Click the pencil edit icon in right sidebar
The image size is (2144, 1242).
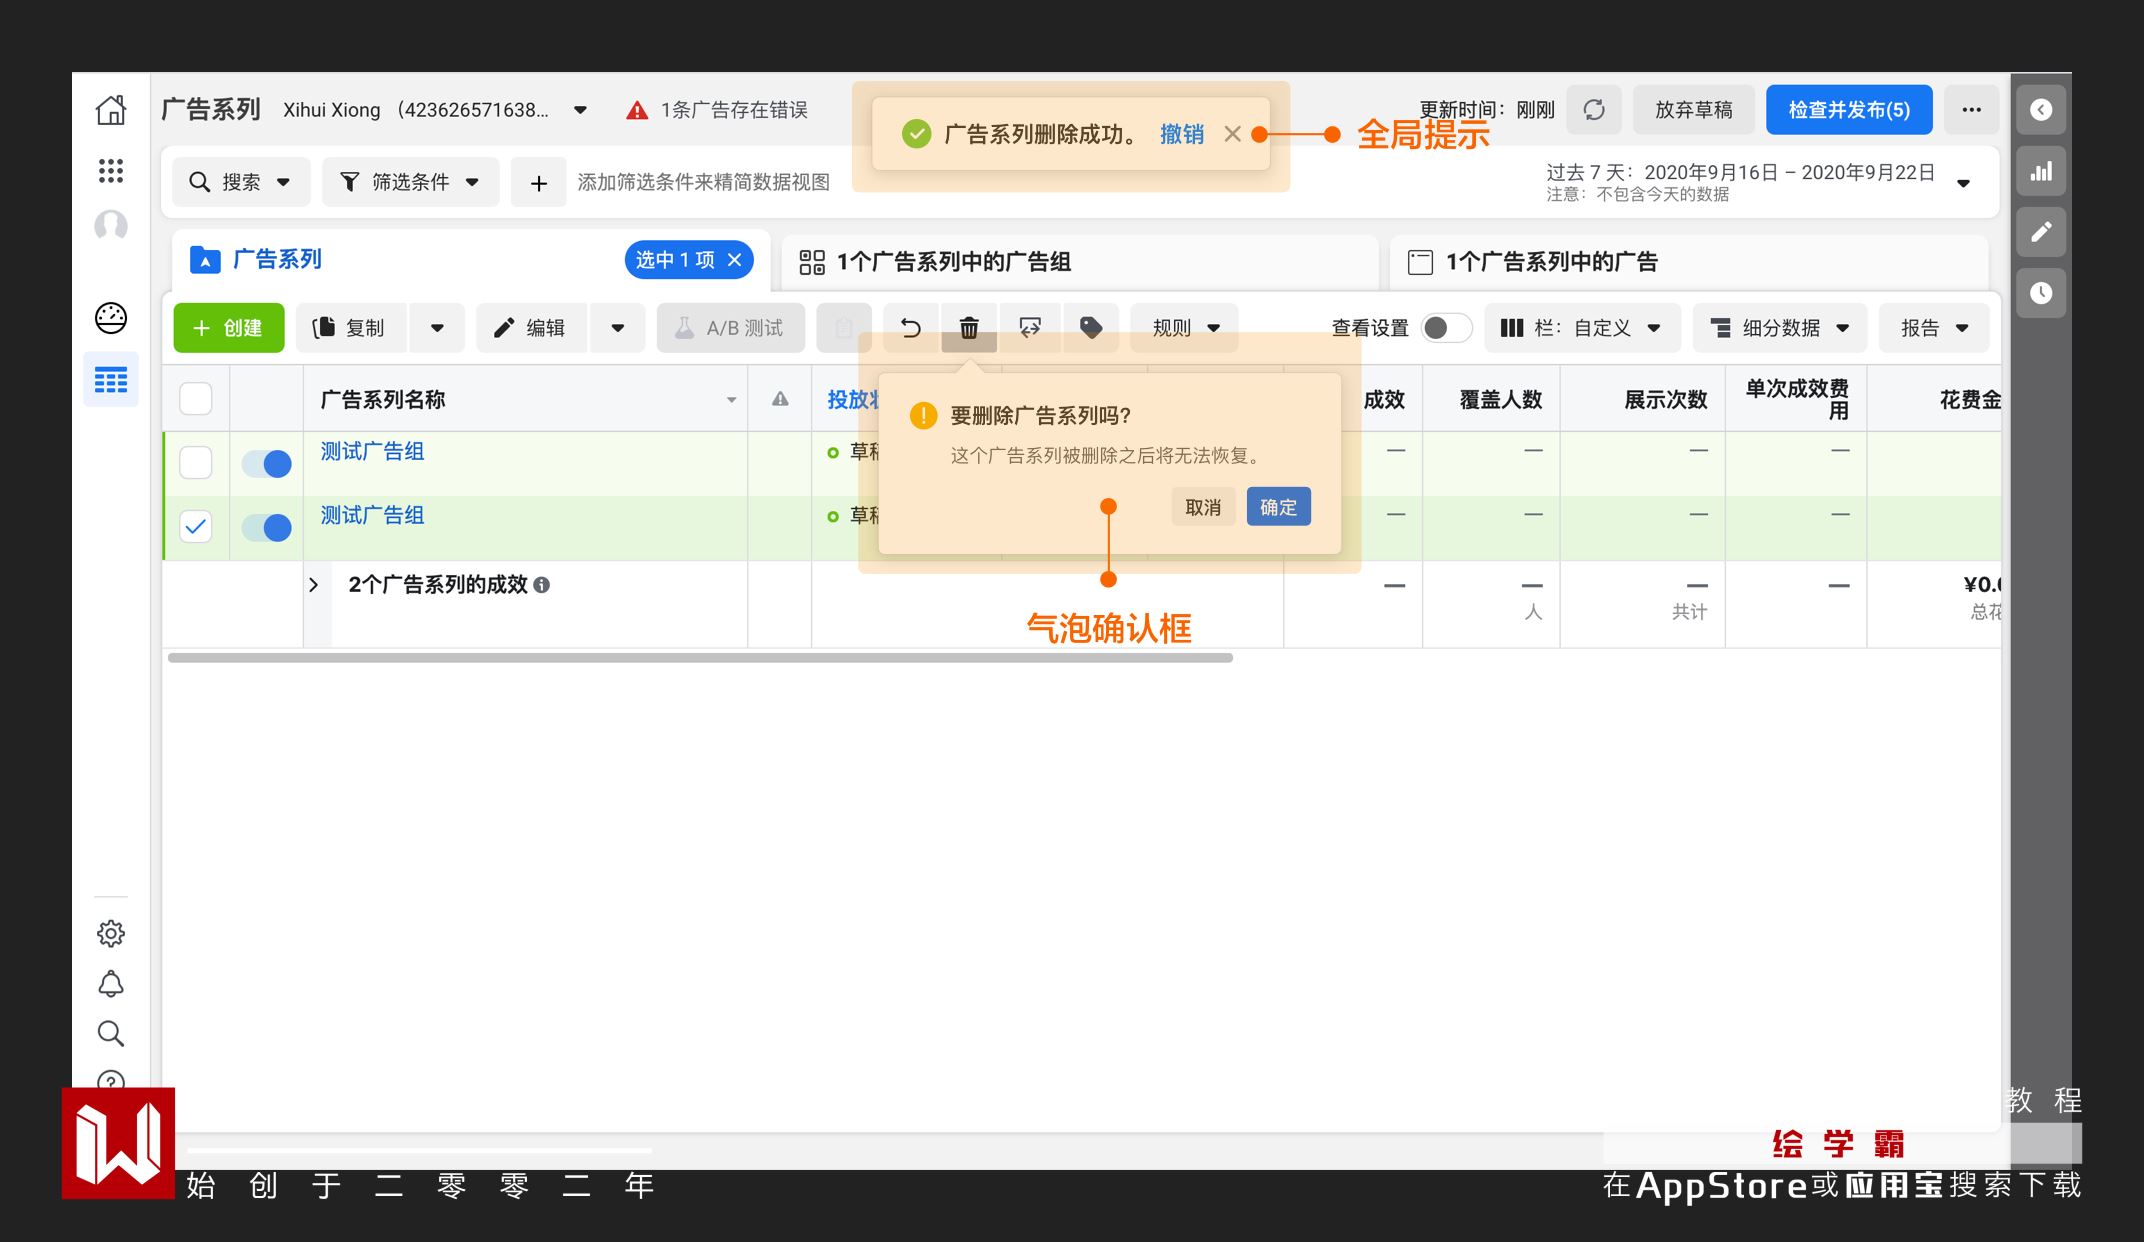2041,232
